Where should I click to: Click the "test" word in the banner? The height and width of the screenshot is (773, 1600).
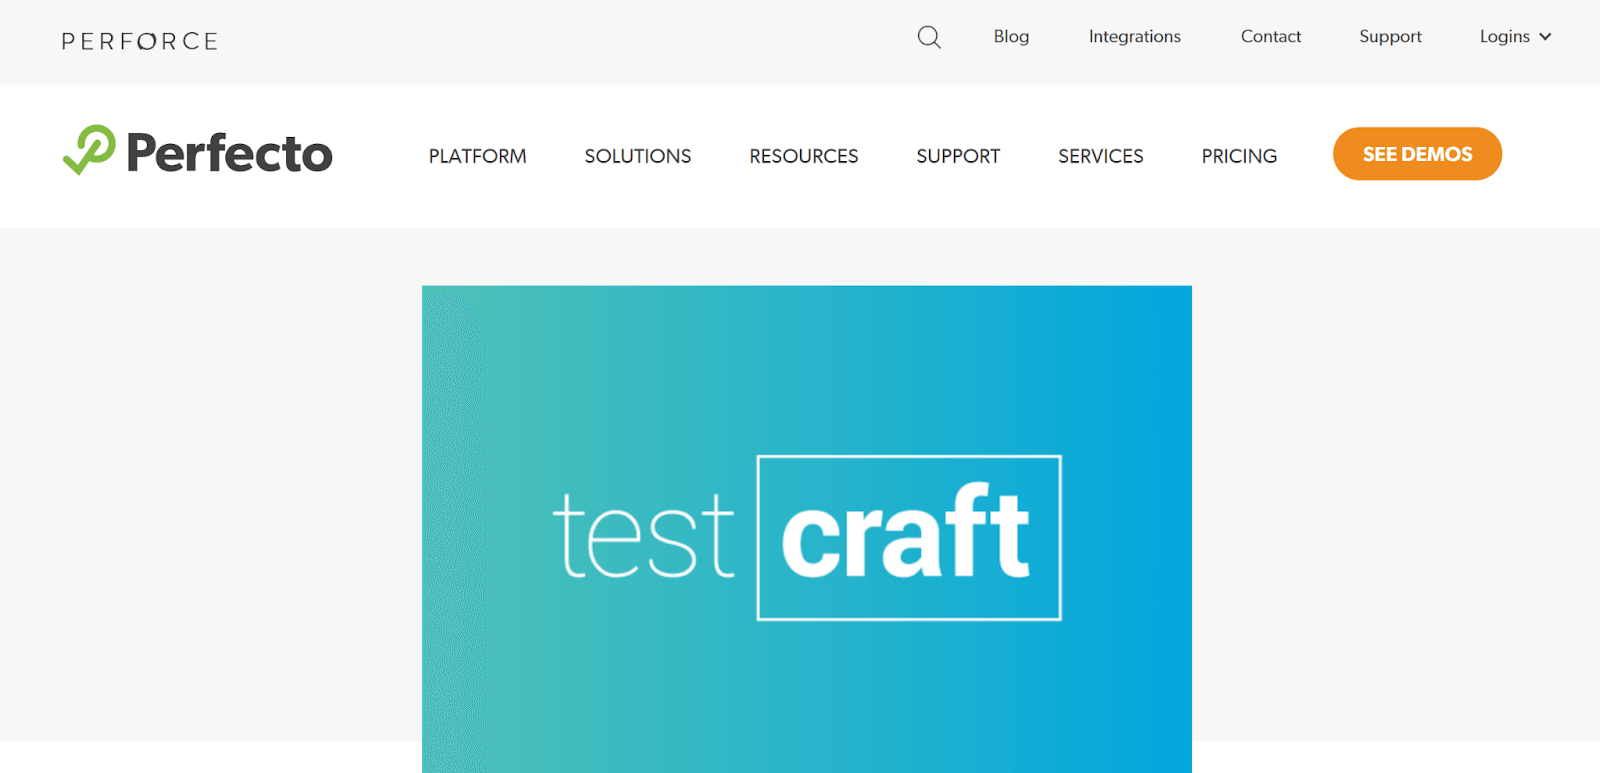[x=644, y=537]
